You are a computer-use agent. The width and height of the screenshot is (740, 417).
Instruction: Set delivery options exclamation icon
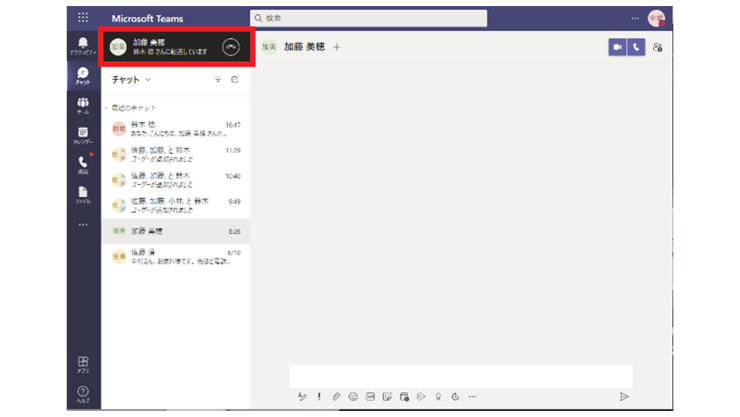coord(319,397)
